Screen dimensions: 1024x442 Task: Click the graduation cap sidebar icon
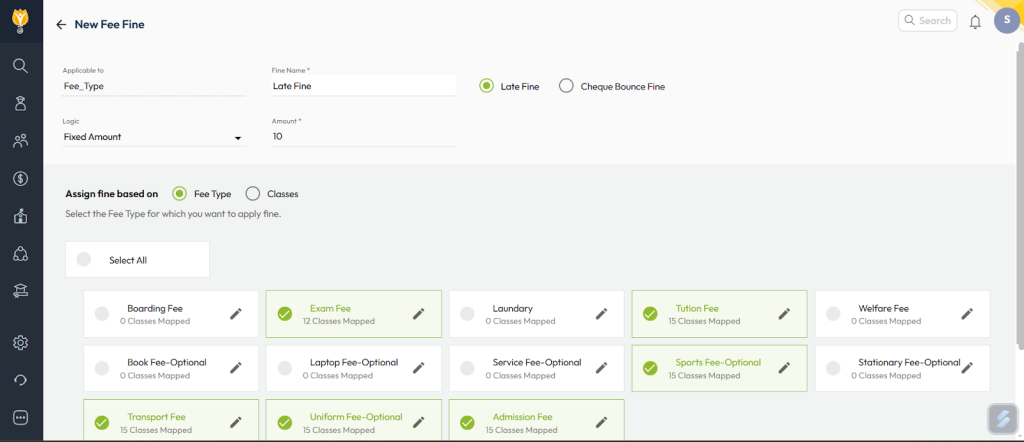(20, 291)
